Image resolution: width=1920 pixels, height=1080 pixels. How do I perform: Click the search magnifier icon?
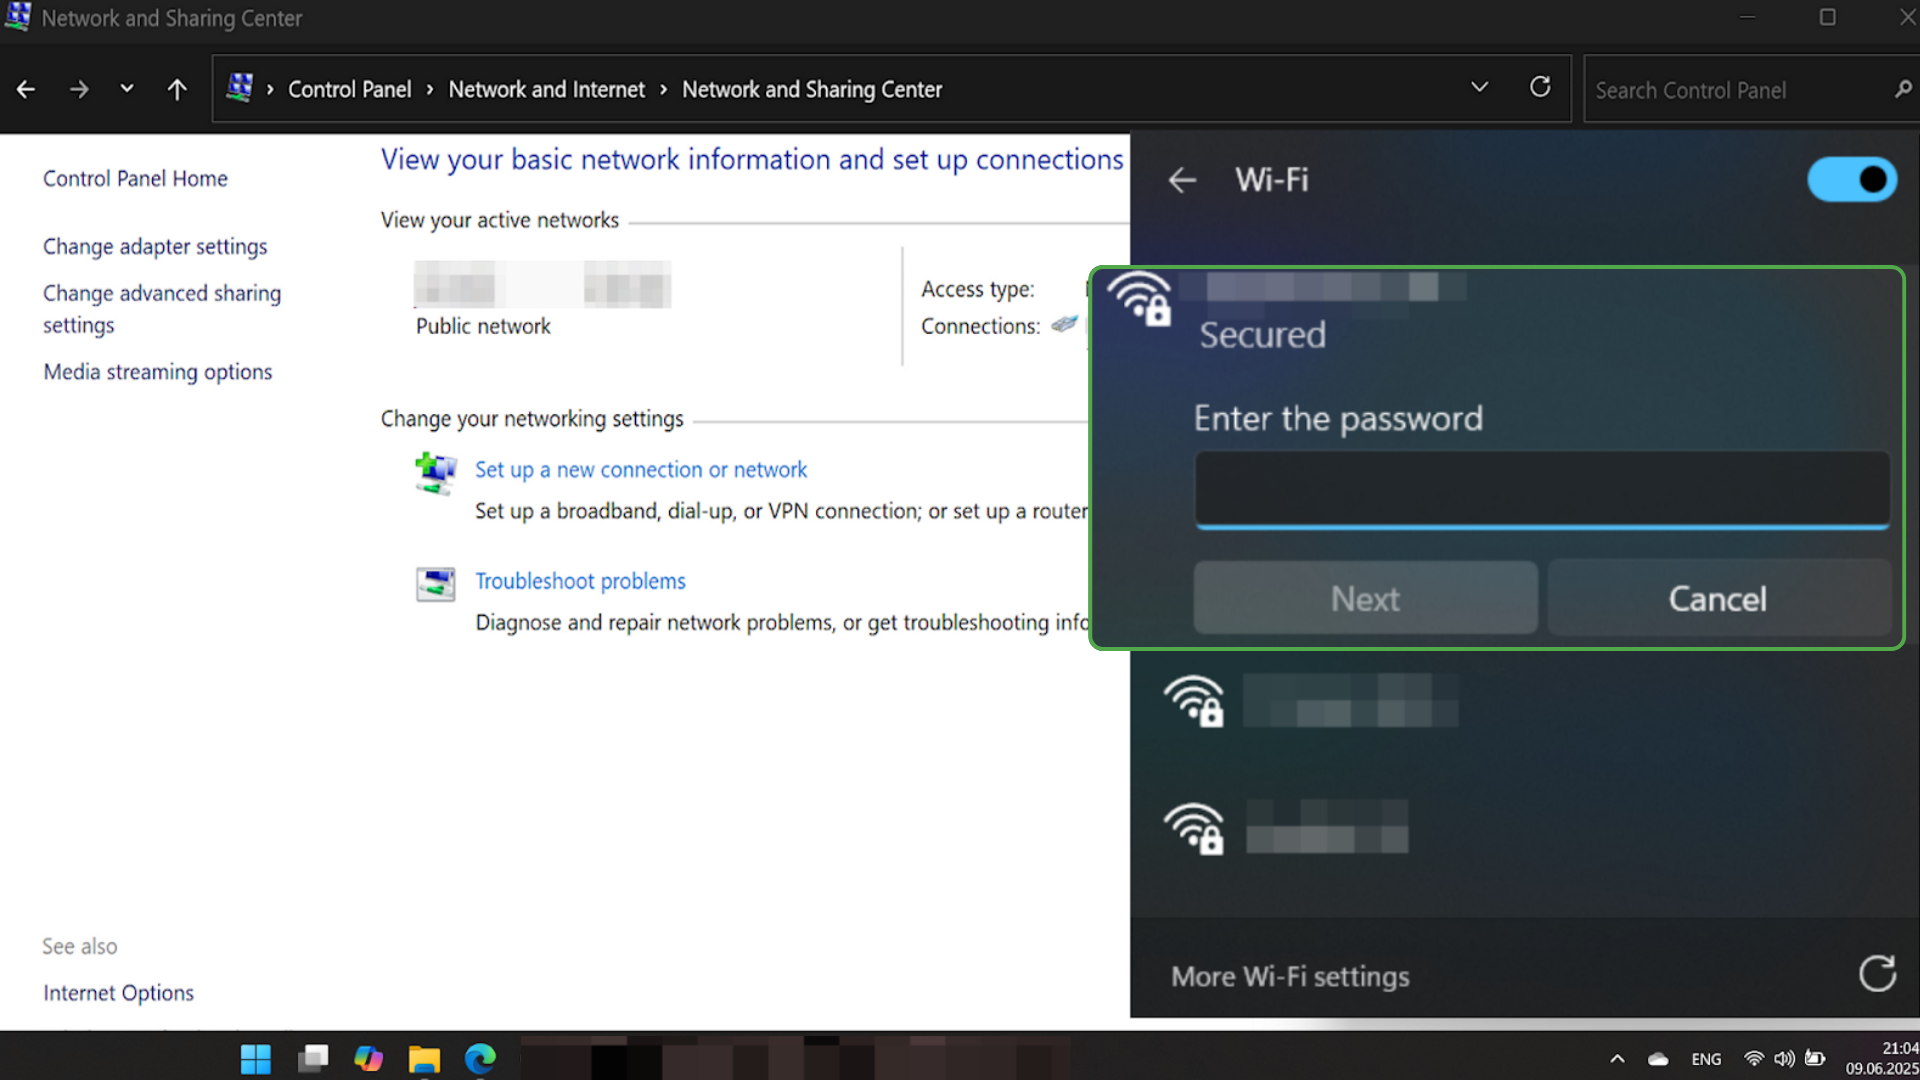click(x=1903, y=90)
